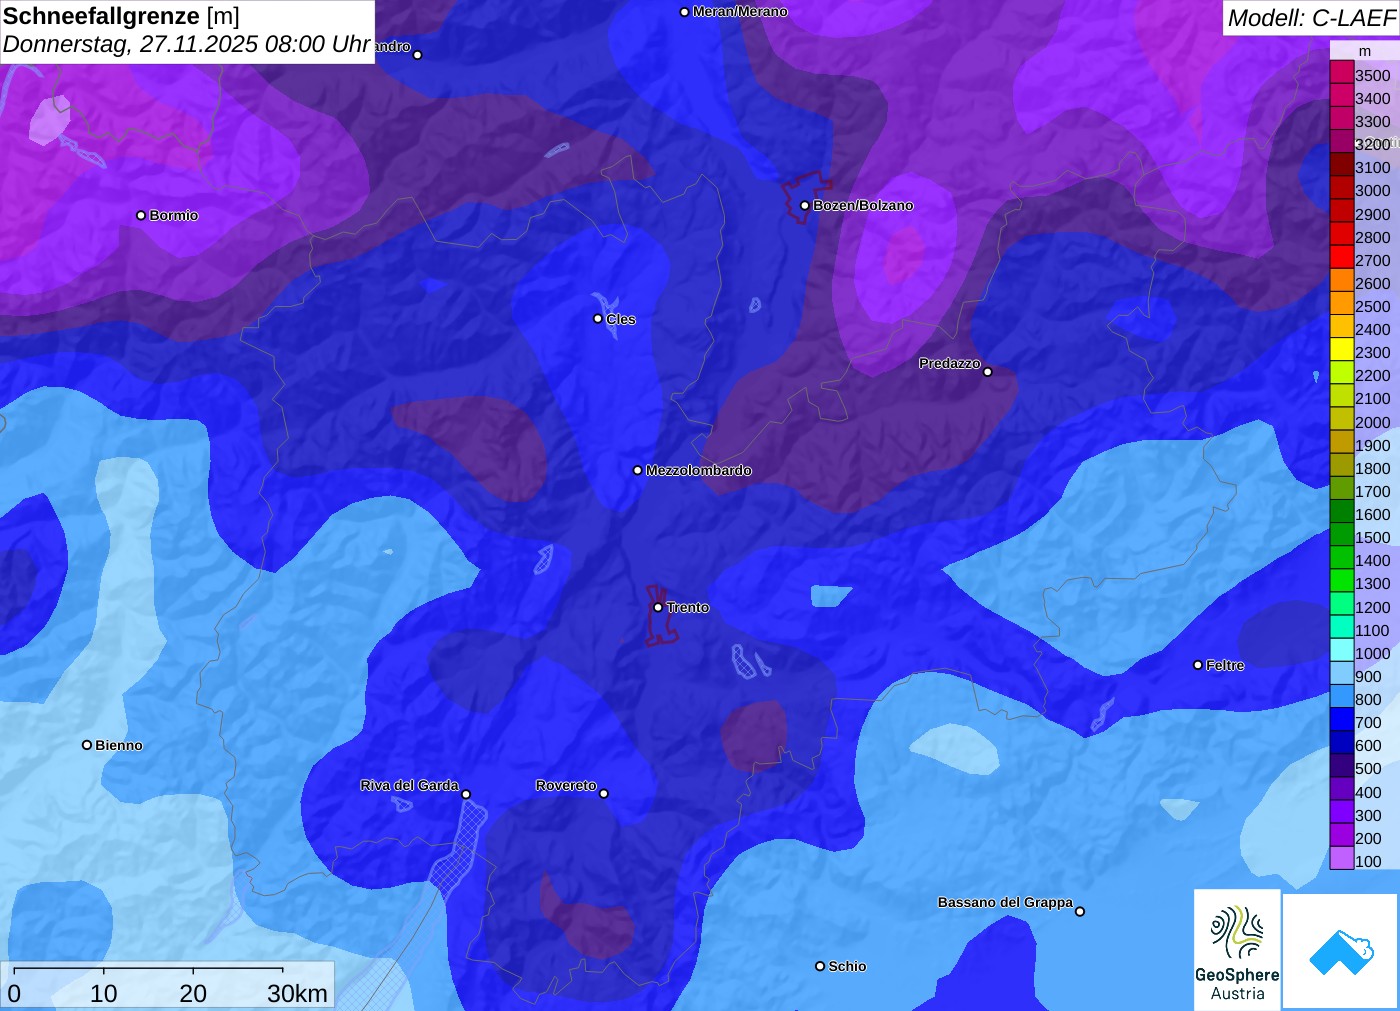Select the 500 m legend color swatch

click(x=1342, y=765)
